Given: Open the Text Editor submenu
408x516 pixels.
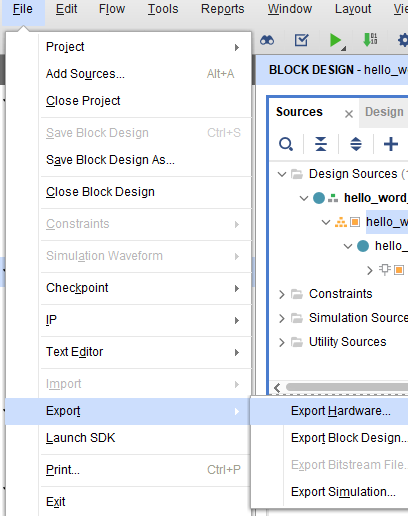Looking at the screenshot, I should point(128,352).
